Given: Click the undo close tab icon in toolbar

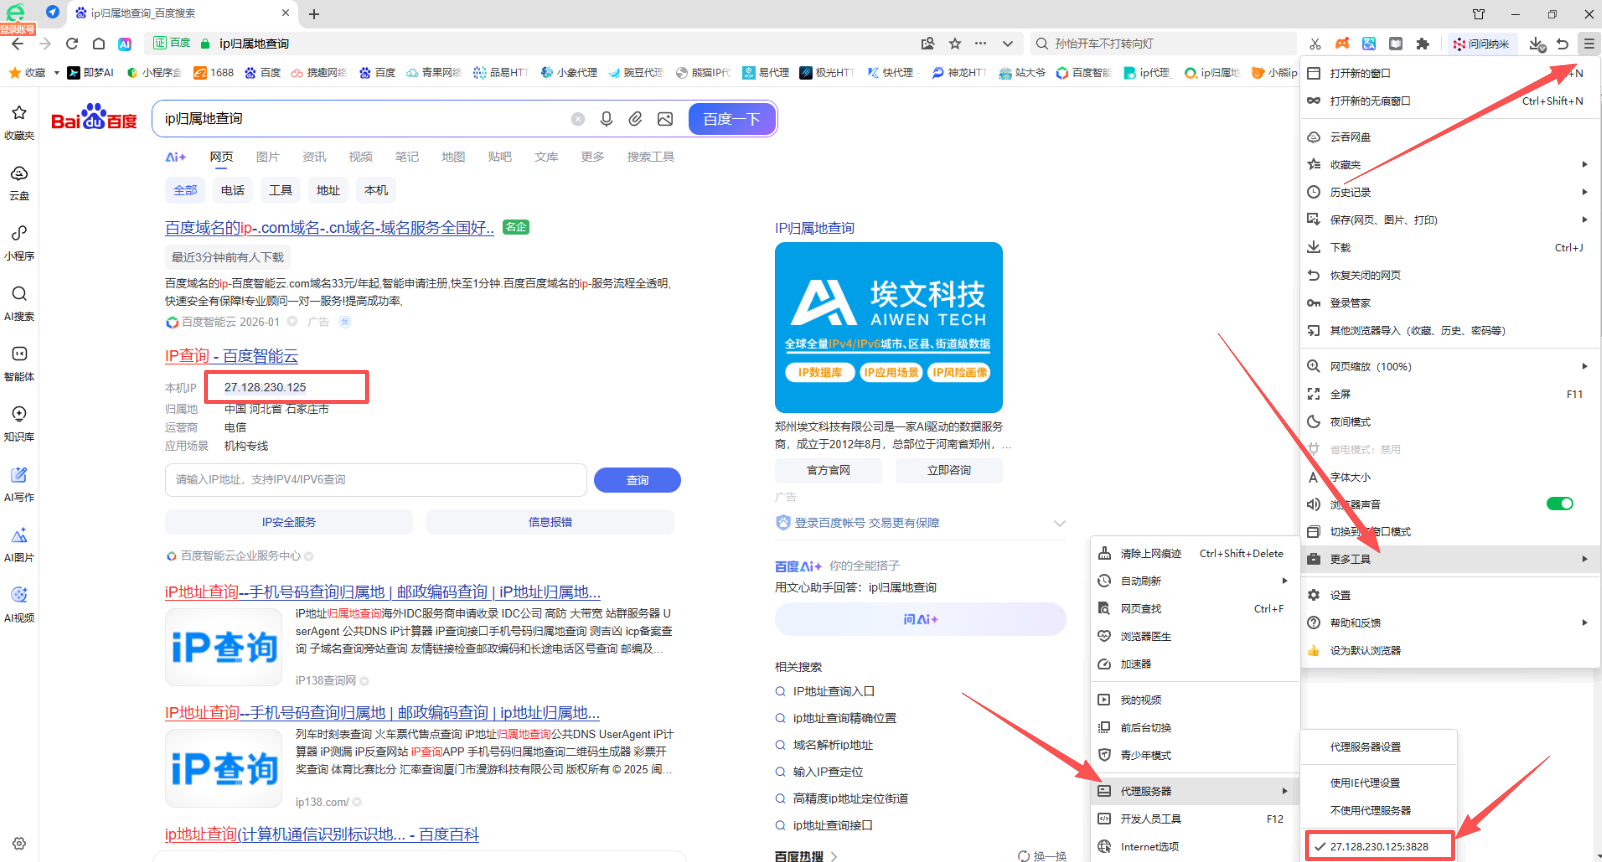Looking at the screenshot, I should tap(1563, 44).
